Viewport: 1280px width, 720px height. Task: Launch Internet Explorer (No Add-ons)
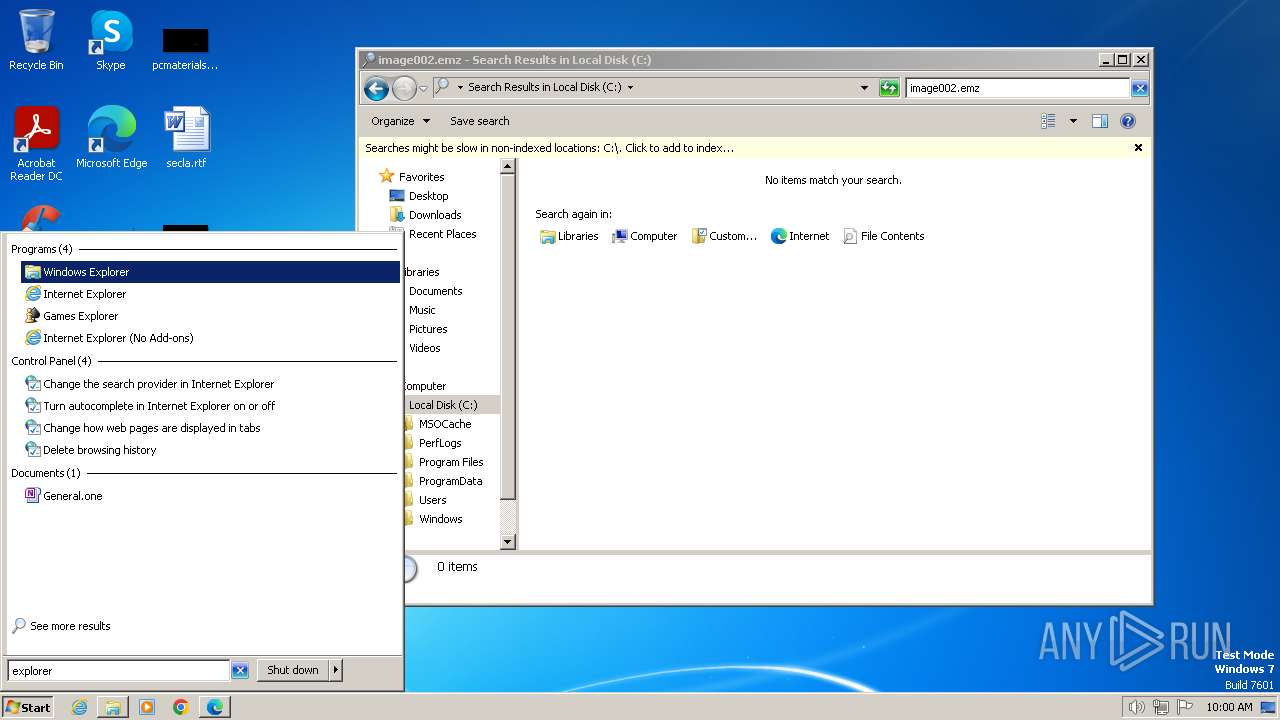click(x=210, y=338)
